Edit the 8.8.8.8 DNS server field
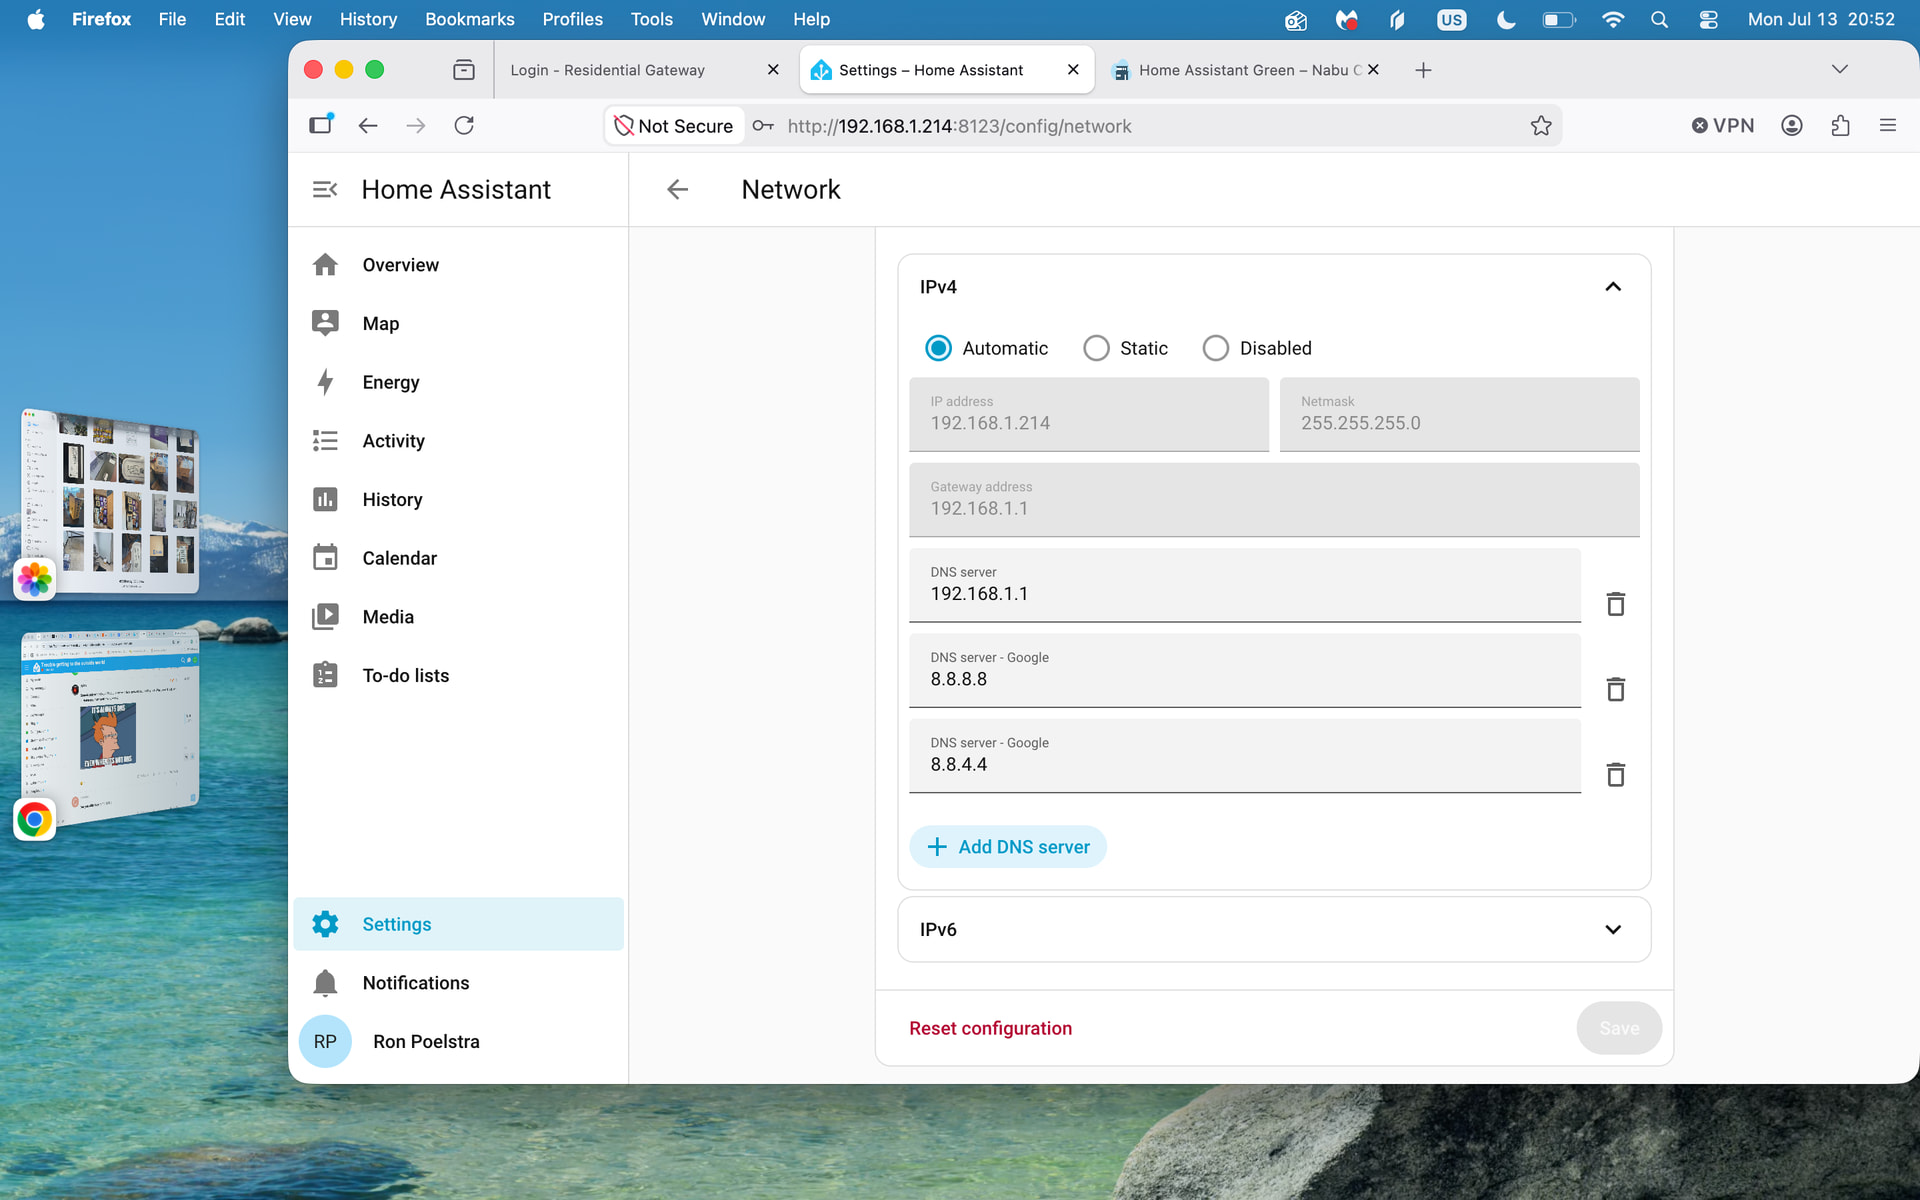 (x=1245, y=670)
